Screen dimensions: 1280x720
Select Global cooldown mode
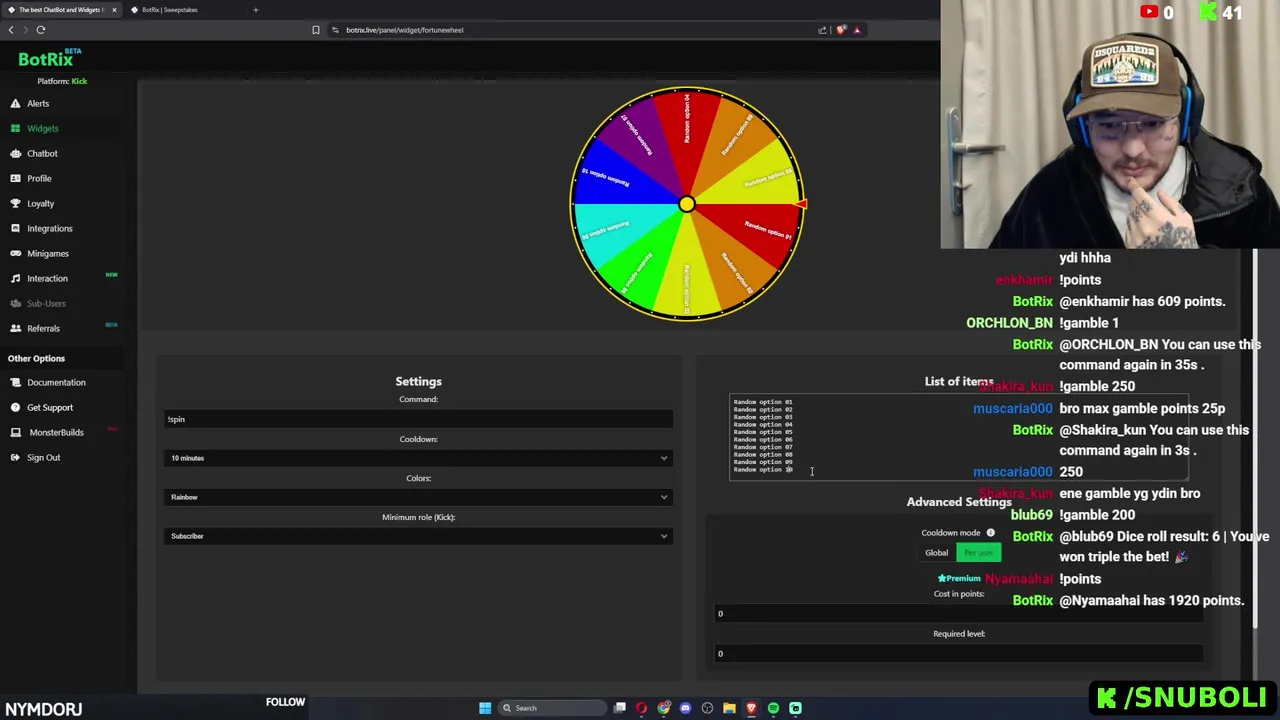click(x=937, y=553)
